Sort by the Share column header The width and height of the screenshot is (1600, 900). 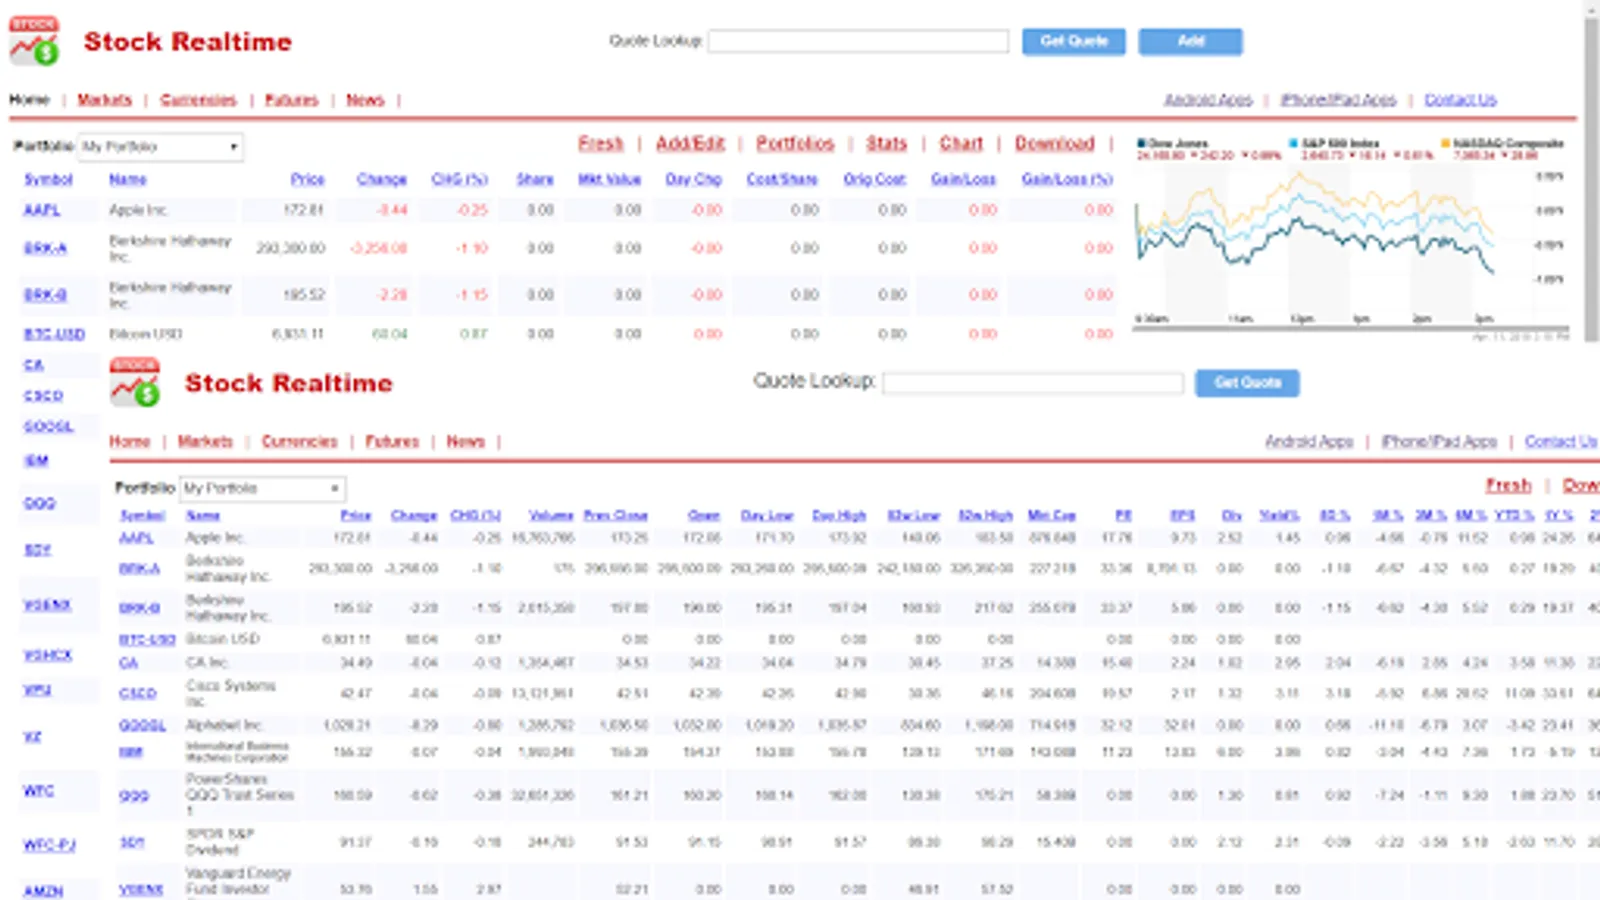(535, 179)
